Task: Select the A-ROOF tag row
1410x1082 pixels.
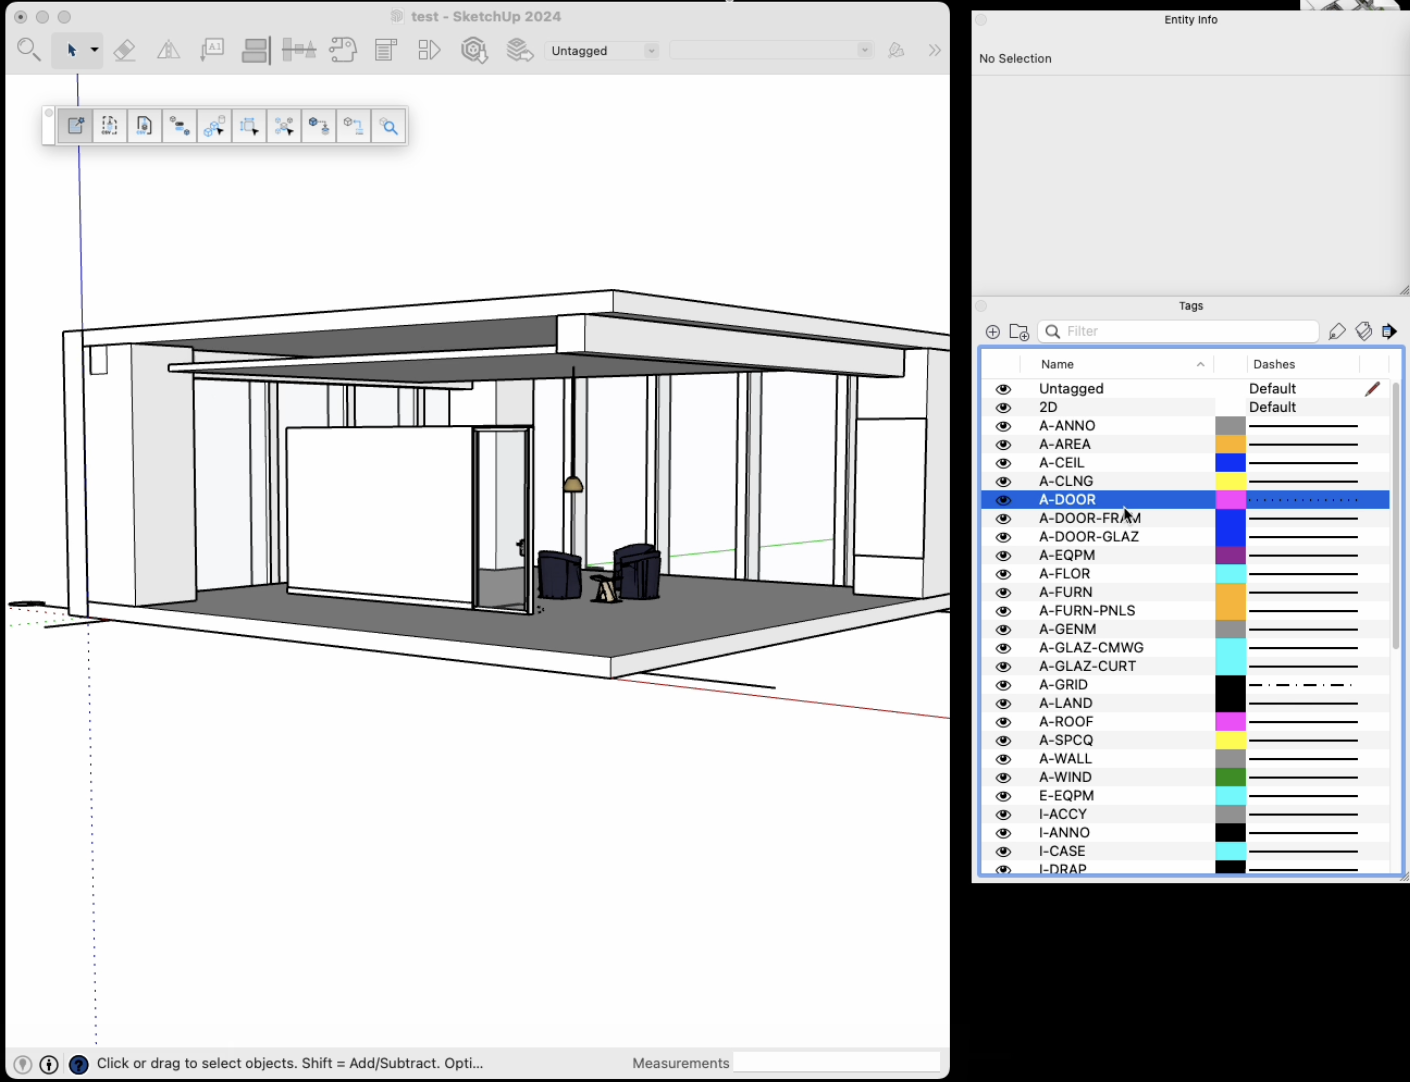Action: point(1066,722)
